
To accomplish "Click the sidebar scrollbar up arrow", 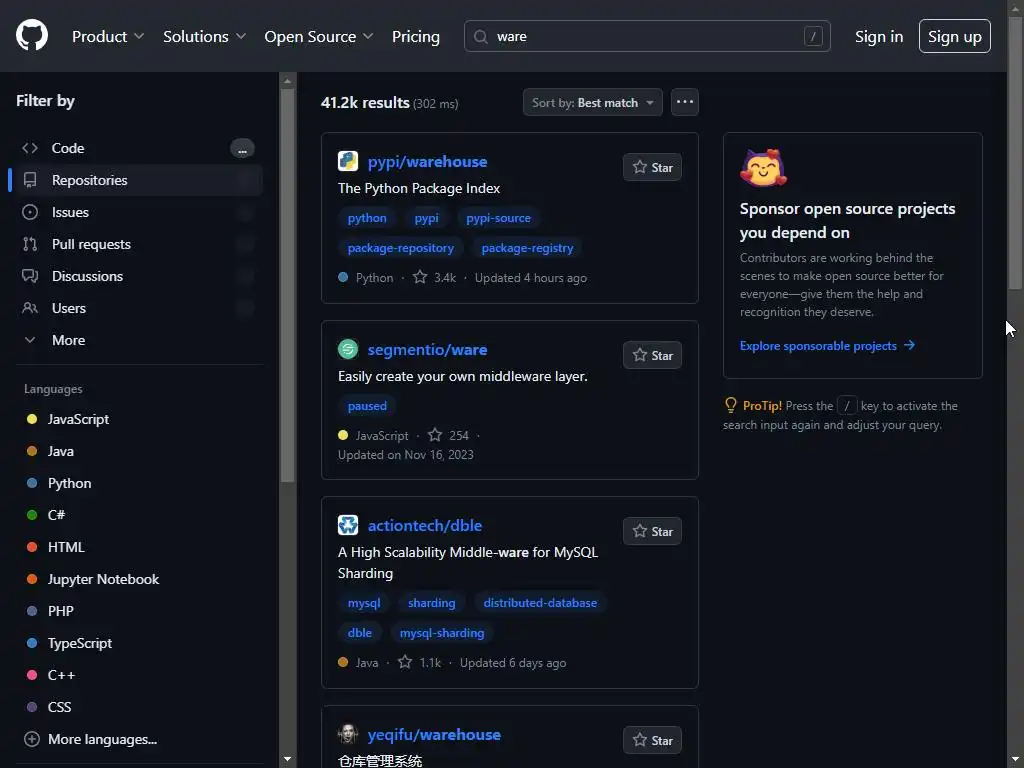I will point(287,81).
